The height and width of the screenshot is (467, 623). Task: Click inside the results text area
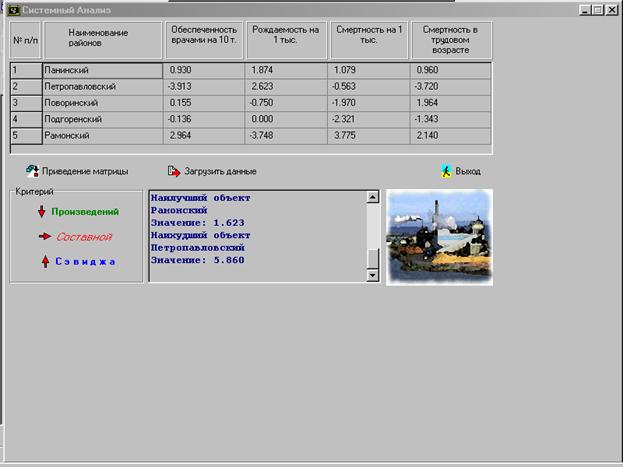(x=257, y=236)
